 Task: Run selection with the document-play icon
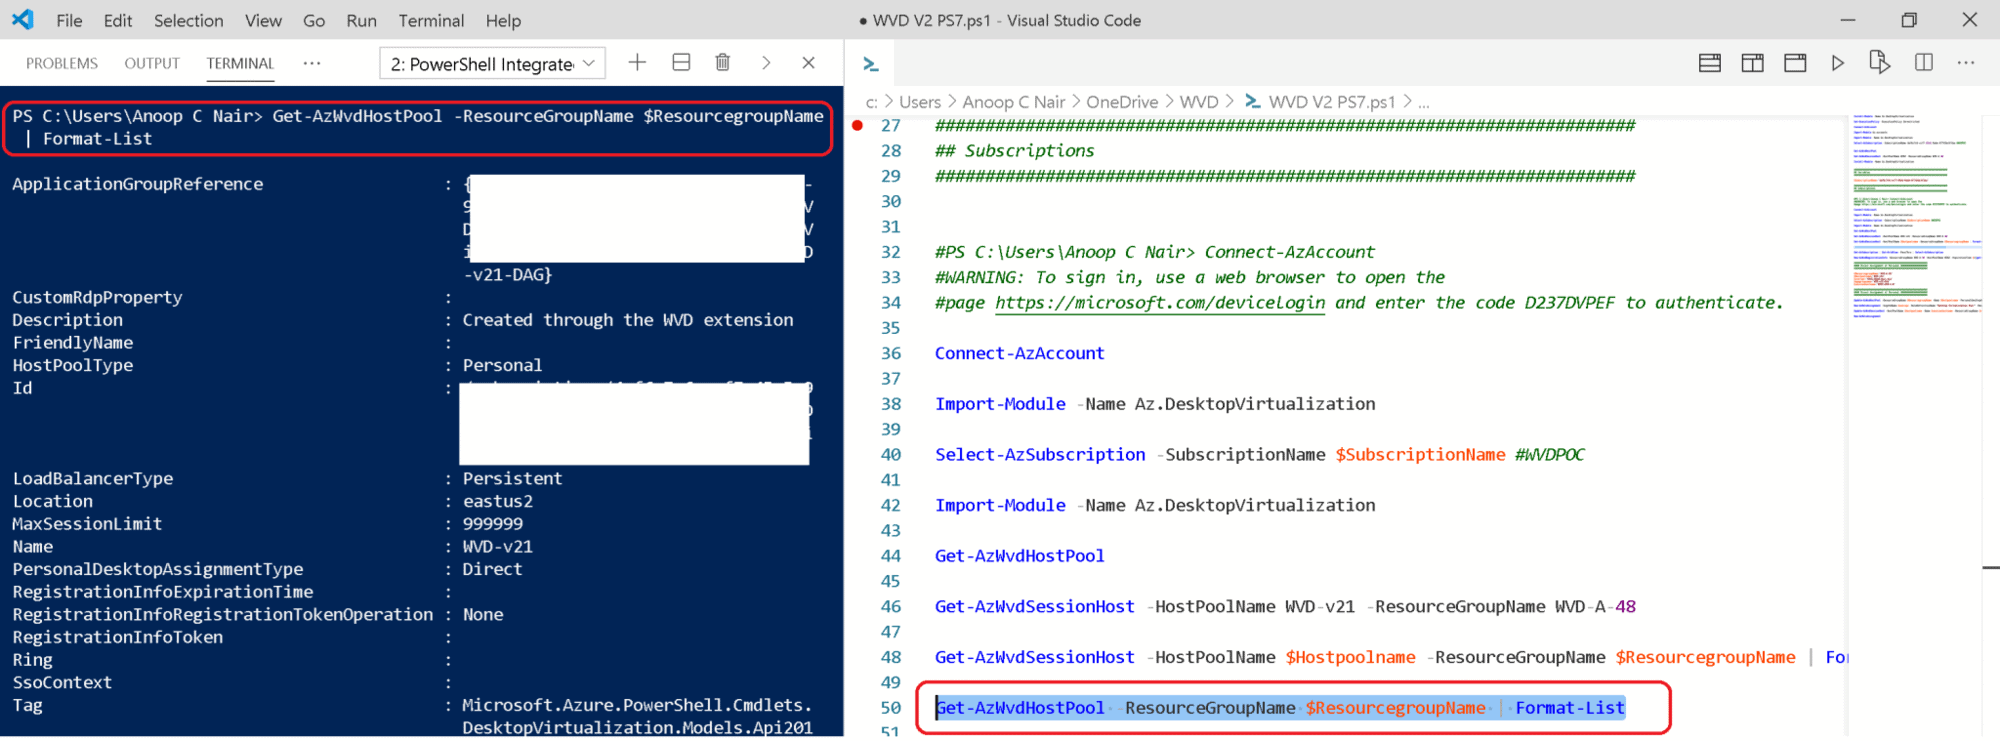click(x=1879, y=62)
